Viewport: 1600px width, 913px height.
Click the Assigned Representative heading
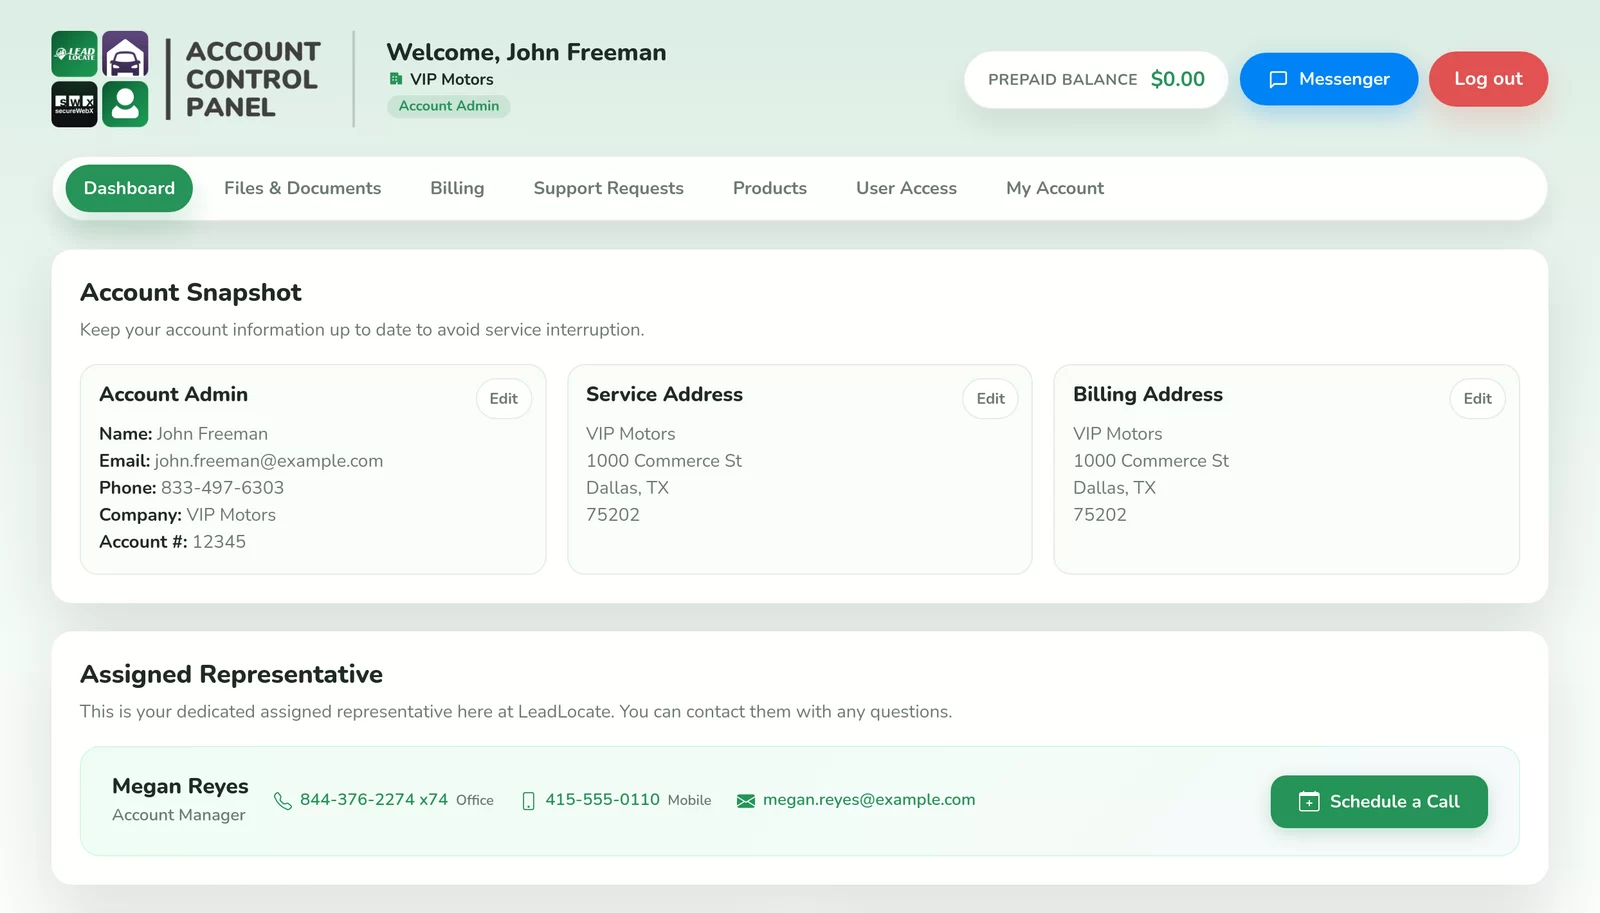point(231,674)
